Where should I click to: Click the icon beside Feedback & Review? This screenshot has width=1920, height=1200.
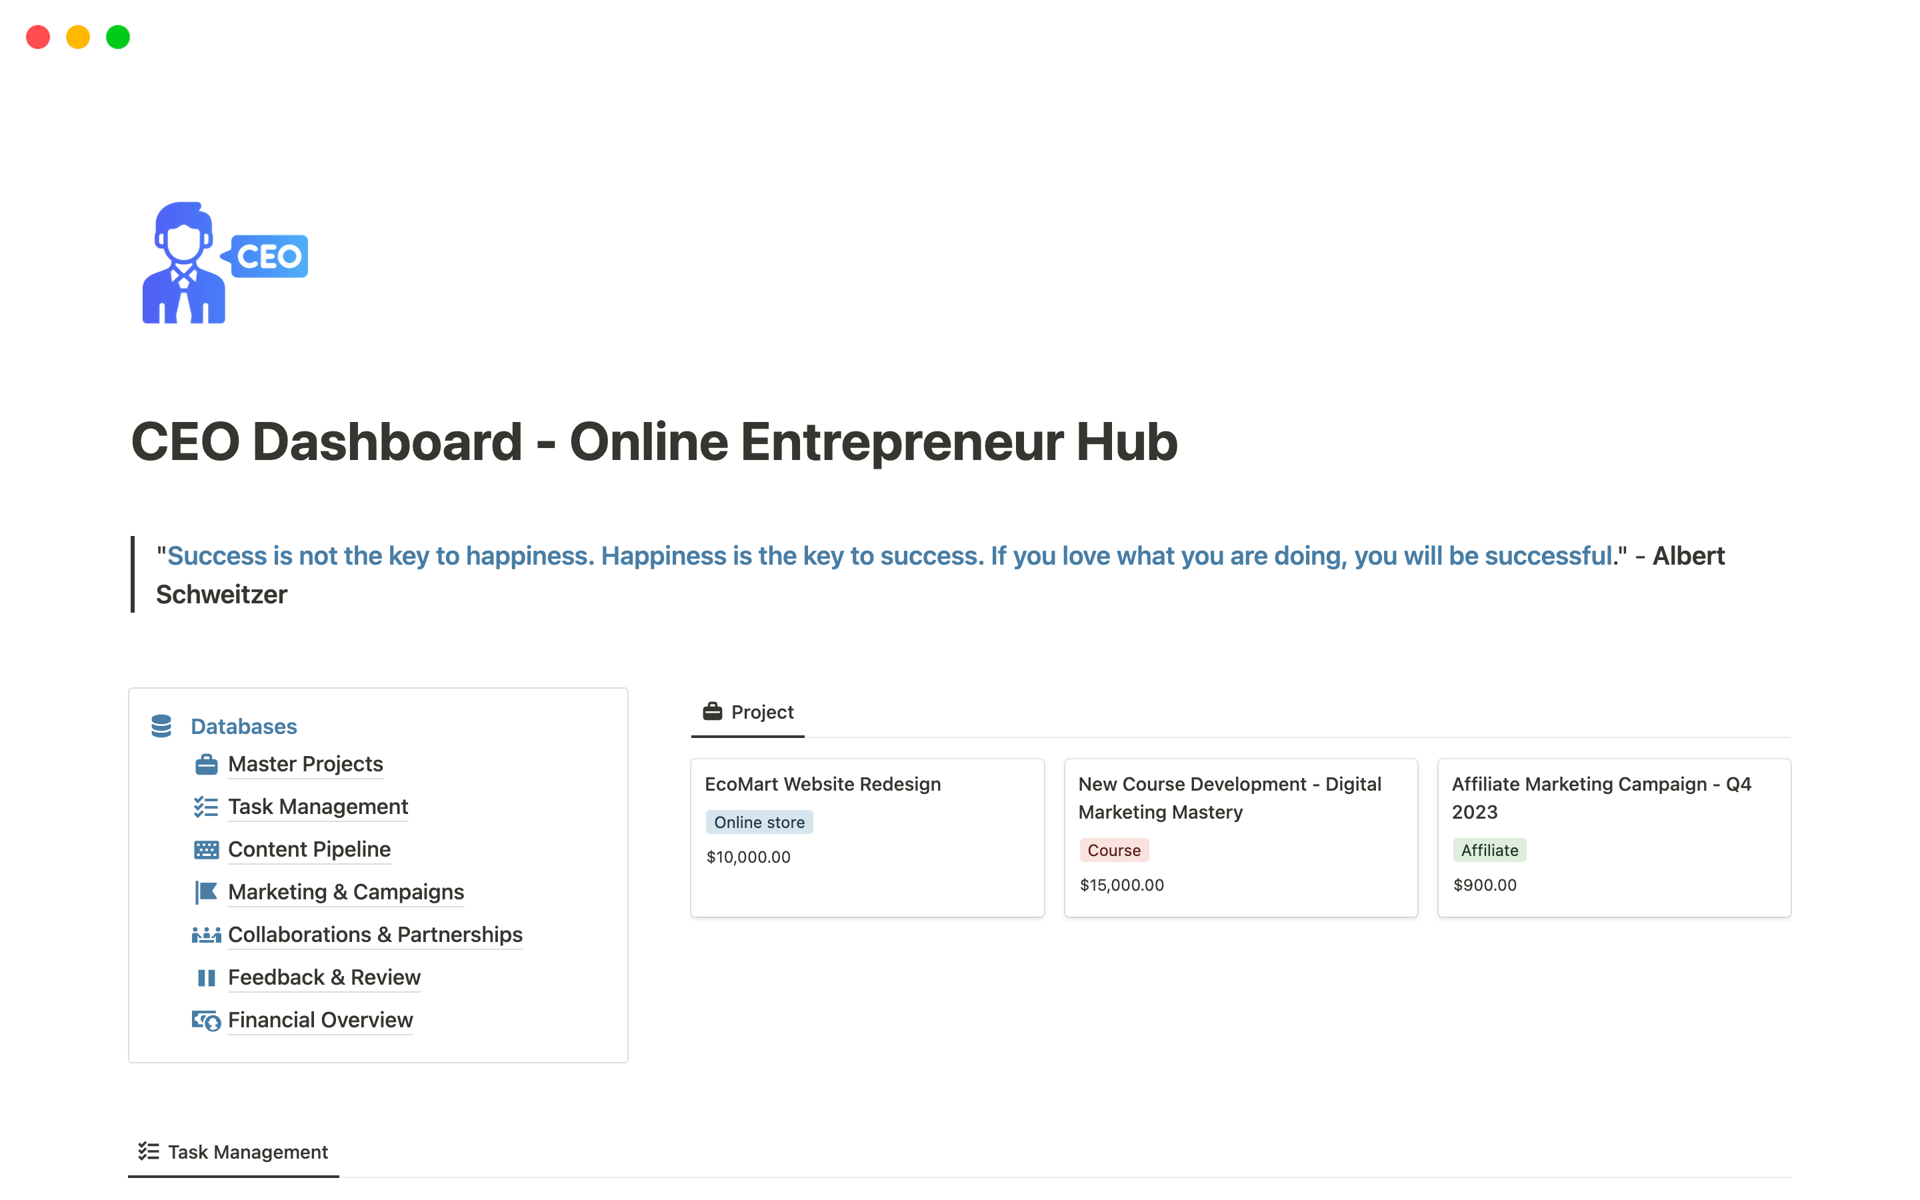click(x=206, y=977)
